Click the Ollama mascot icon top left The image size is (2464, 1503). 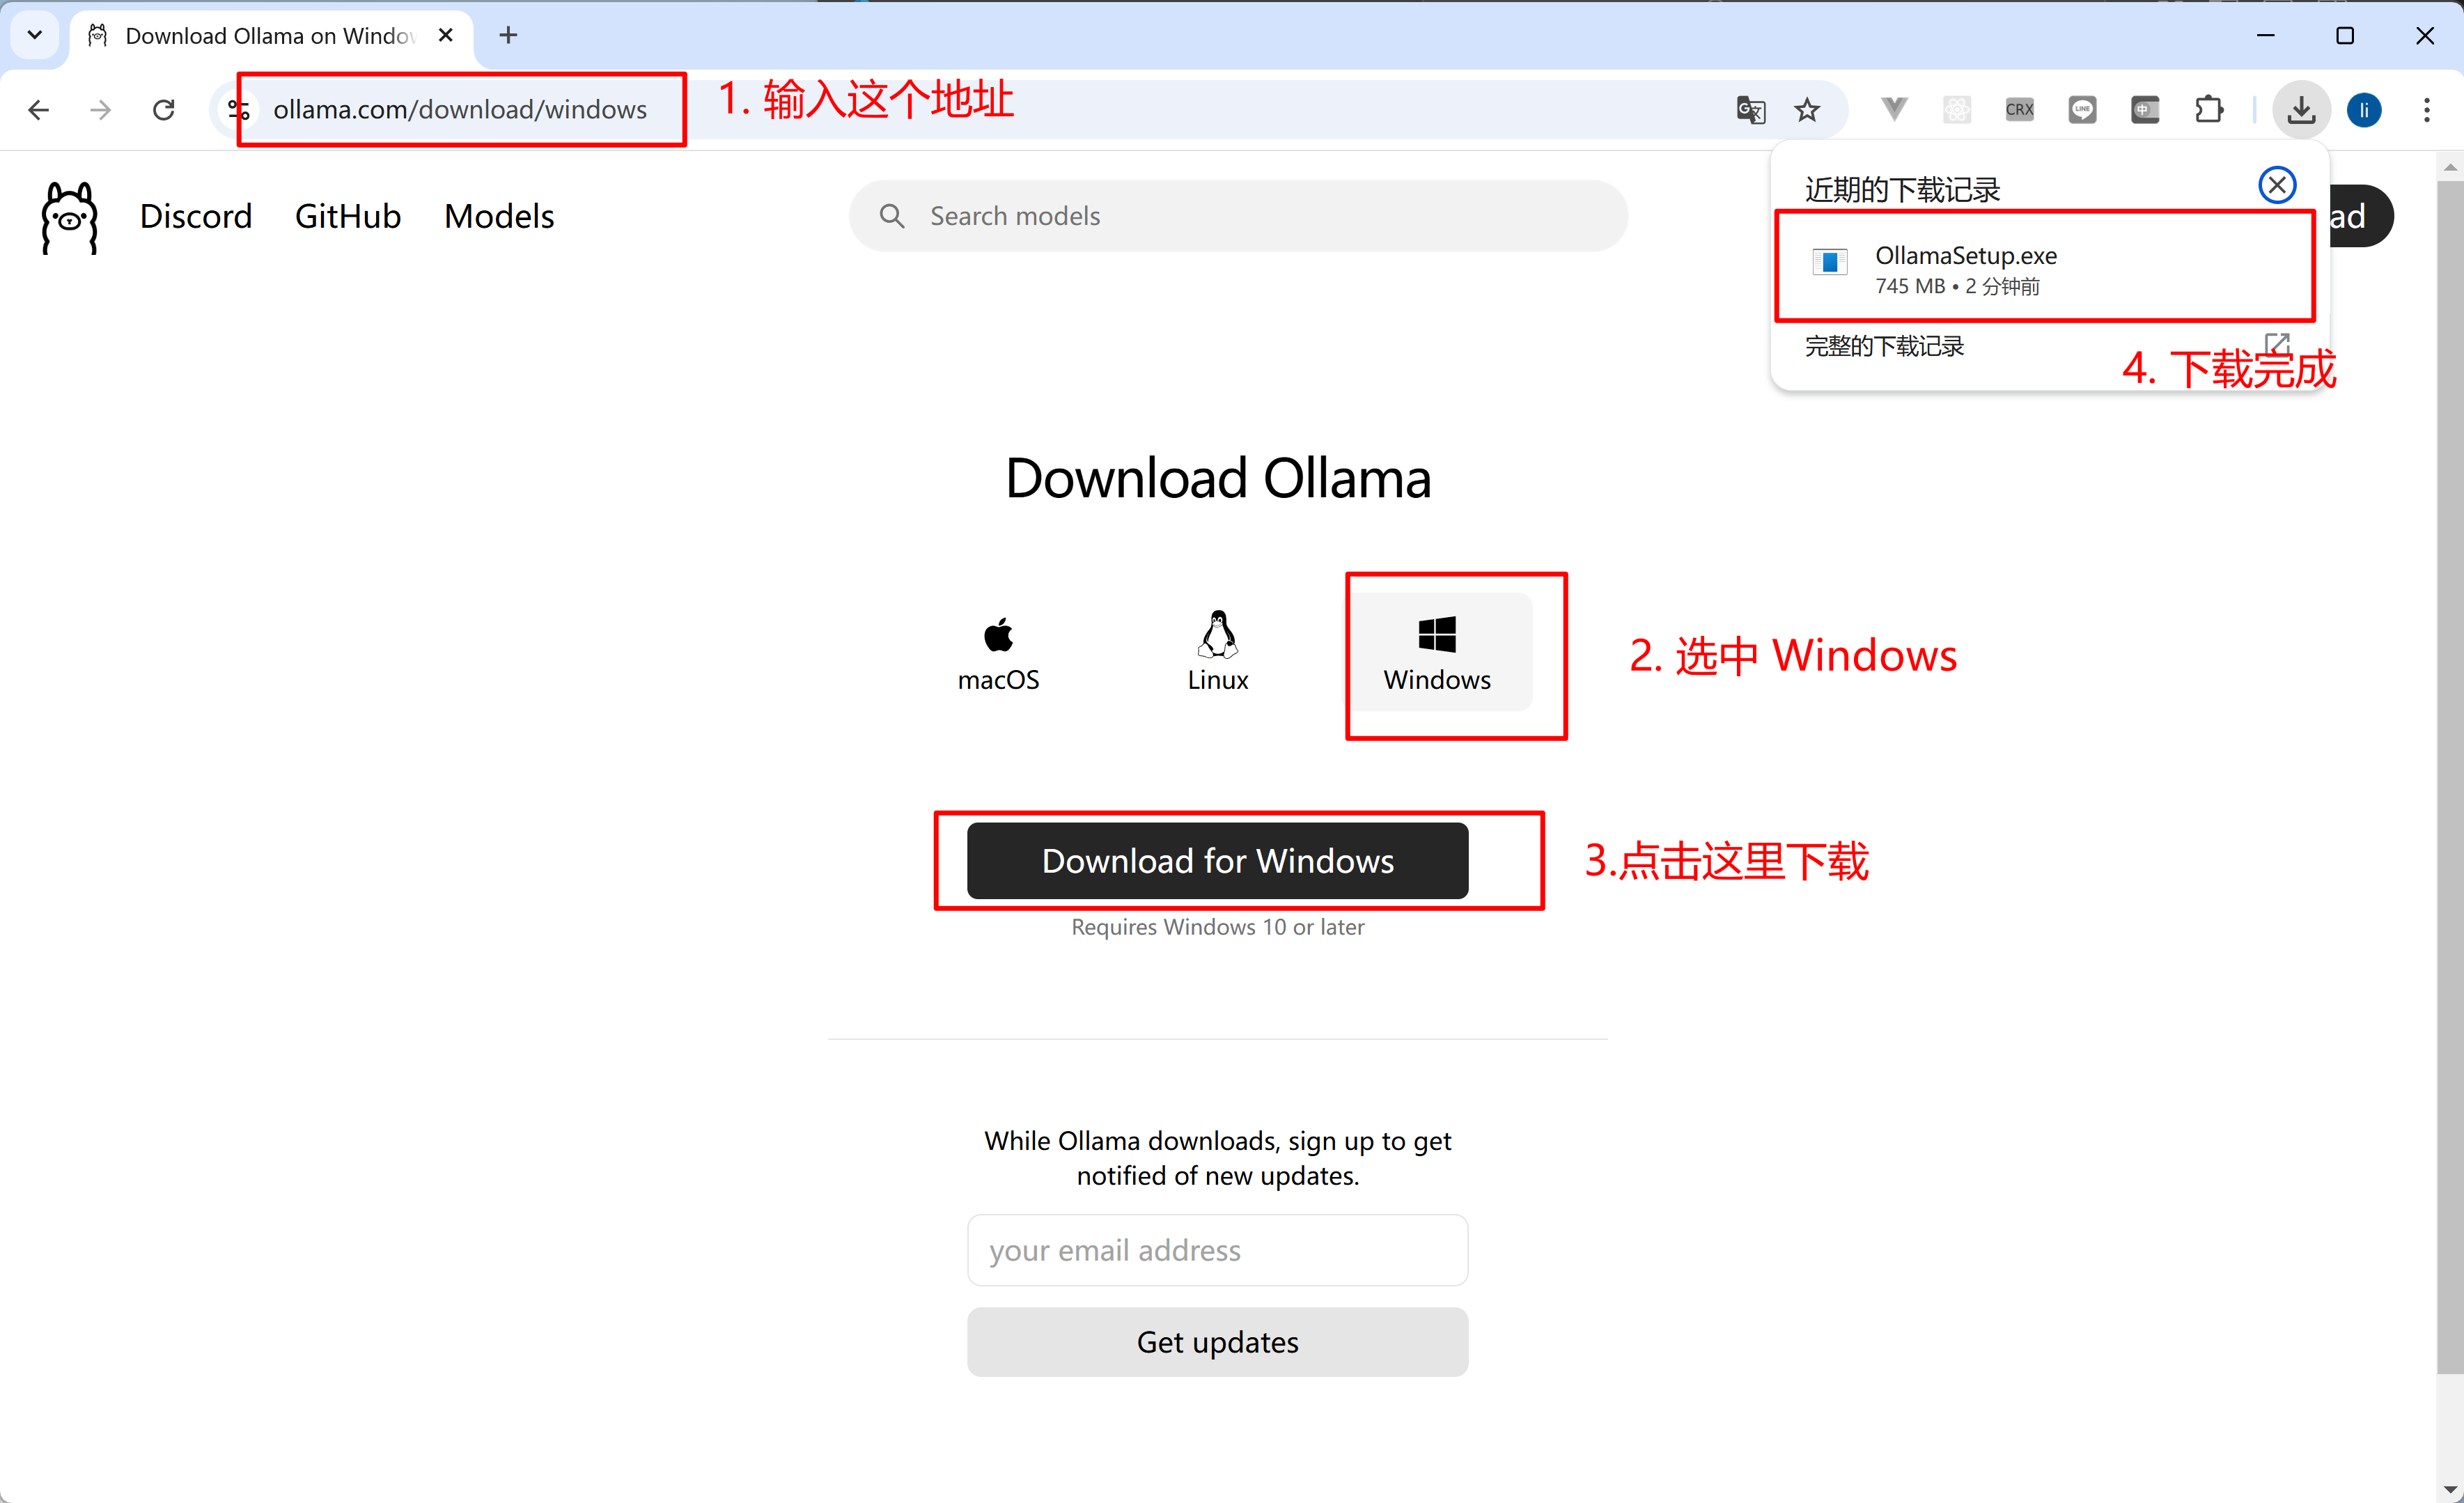pyautogui.click(x=69, y=215)
